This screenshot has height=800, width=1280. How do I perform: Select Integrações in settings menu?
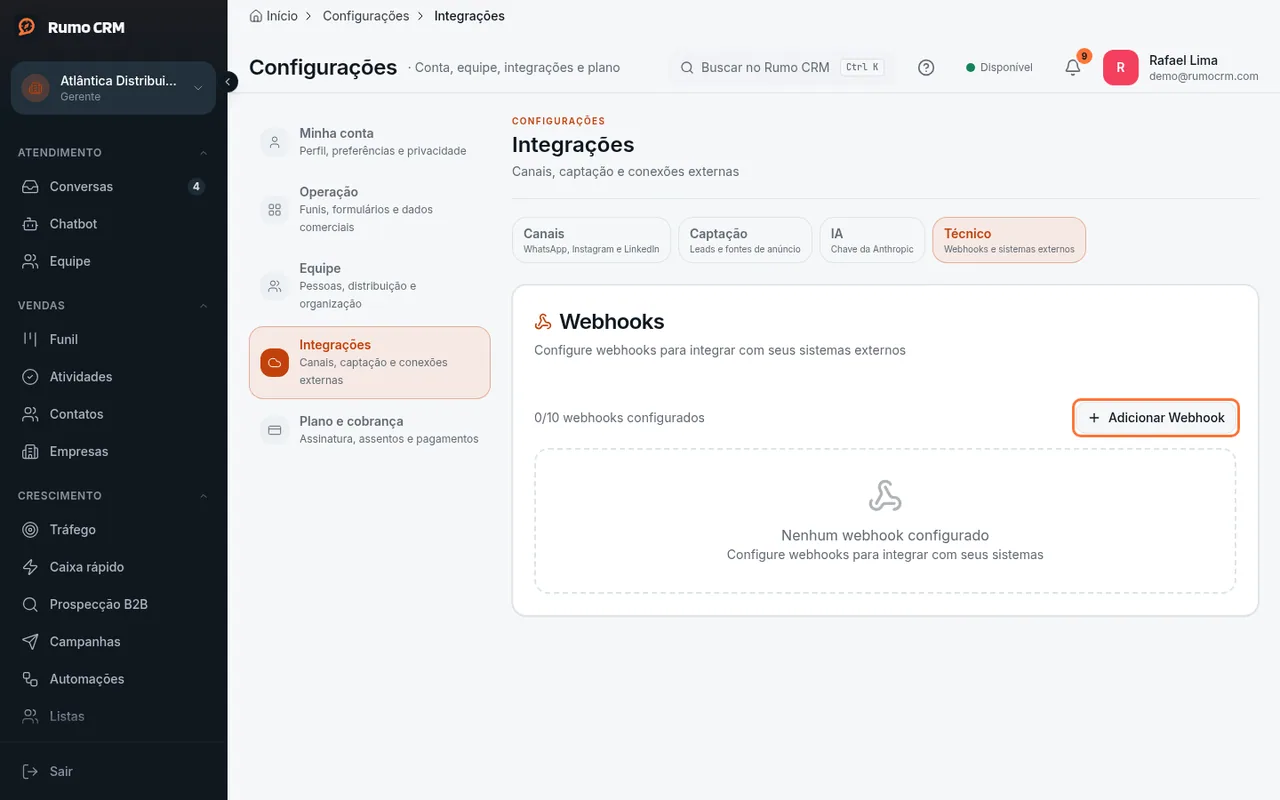coord(370,363)
